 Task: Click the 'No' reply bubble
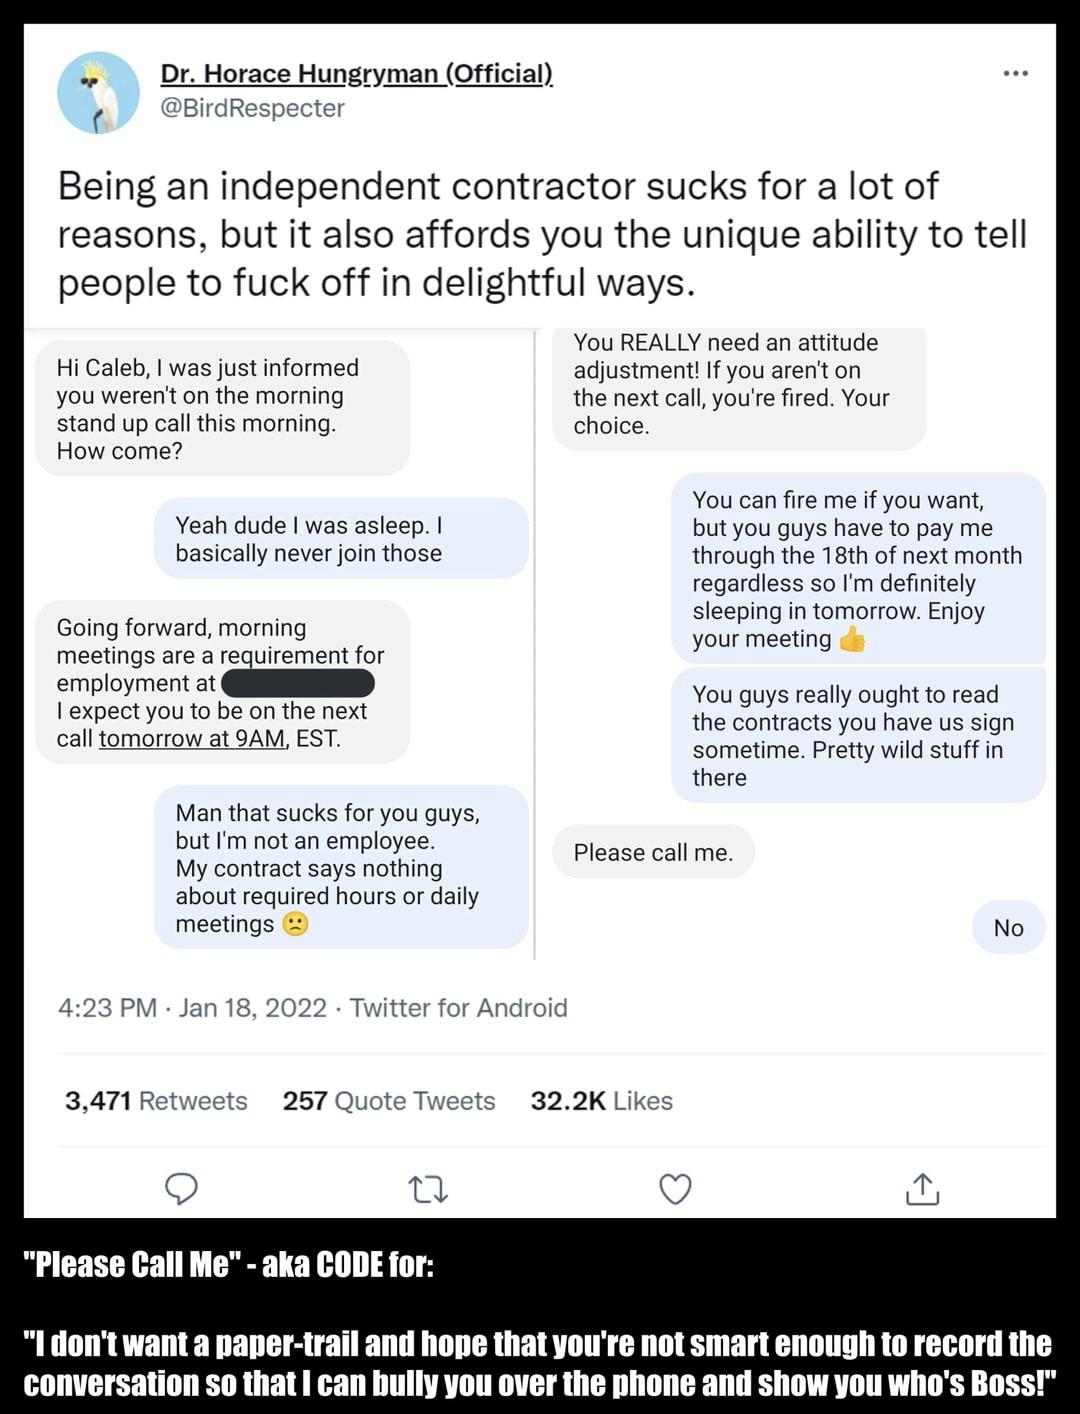pos(1008,928)
